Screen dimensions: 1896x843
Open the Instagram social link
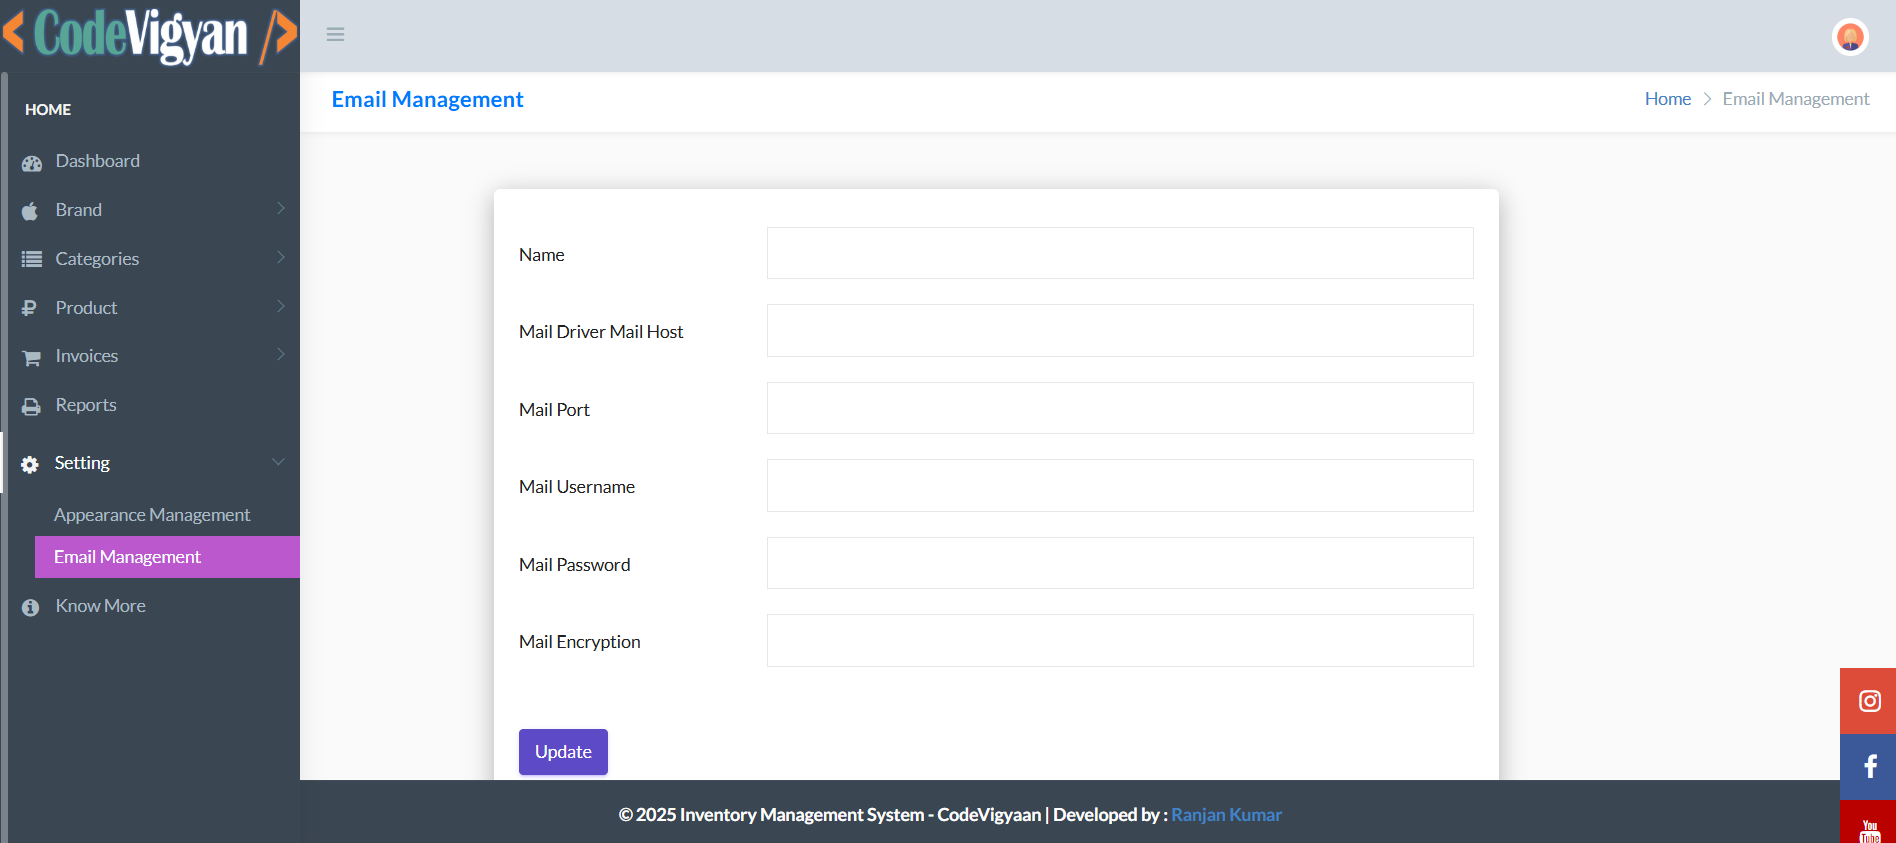pos(1869,701)
